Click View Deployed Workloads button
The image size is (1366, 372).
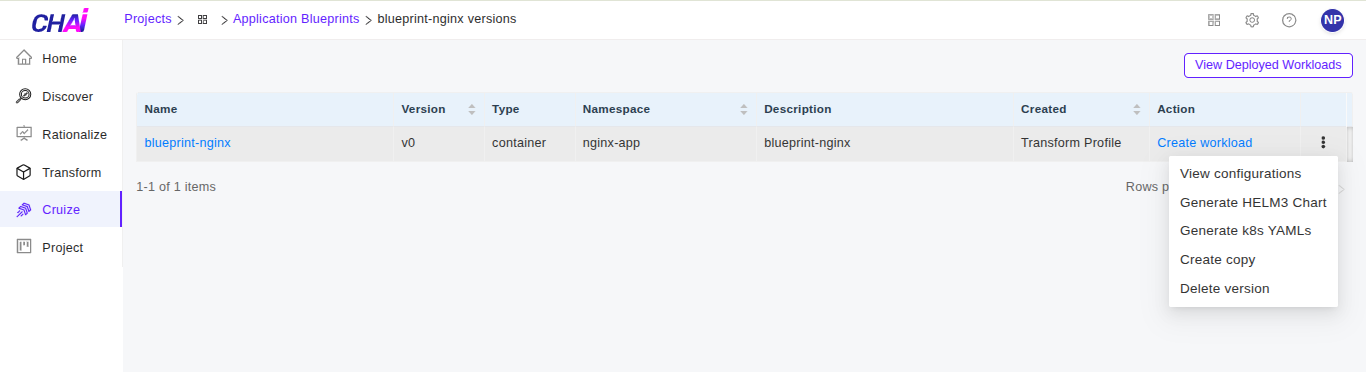point(1268,65)
